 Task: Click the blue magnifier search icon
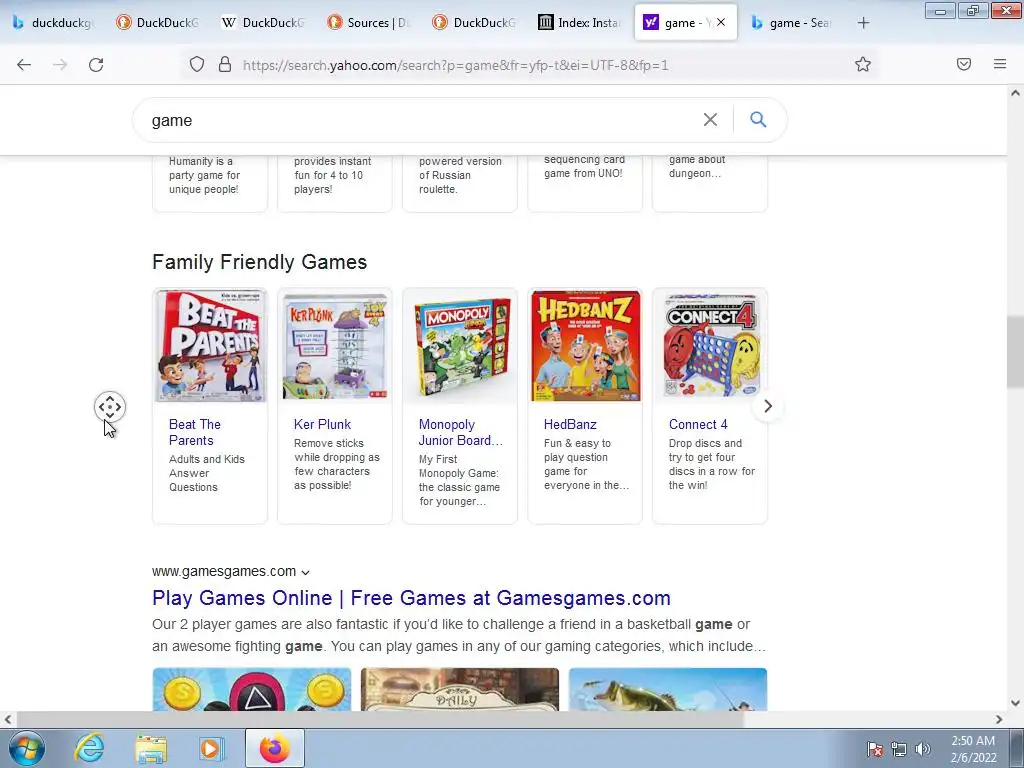(758, 120)
